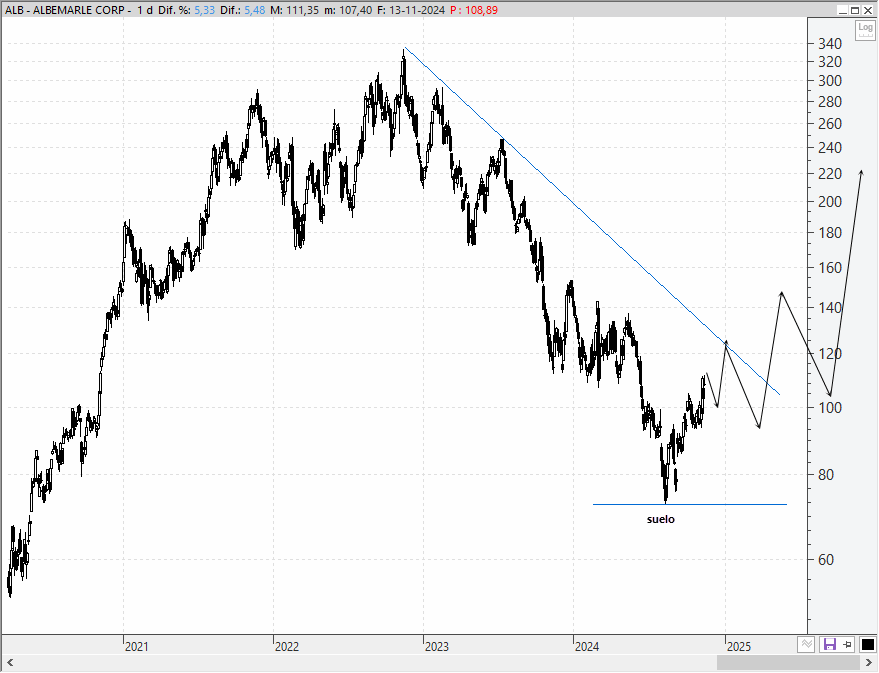This screenshot has width=879, height=673.
Task: Click the 2023 time axis label
Action: pos(437,647)
